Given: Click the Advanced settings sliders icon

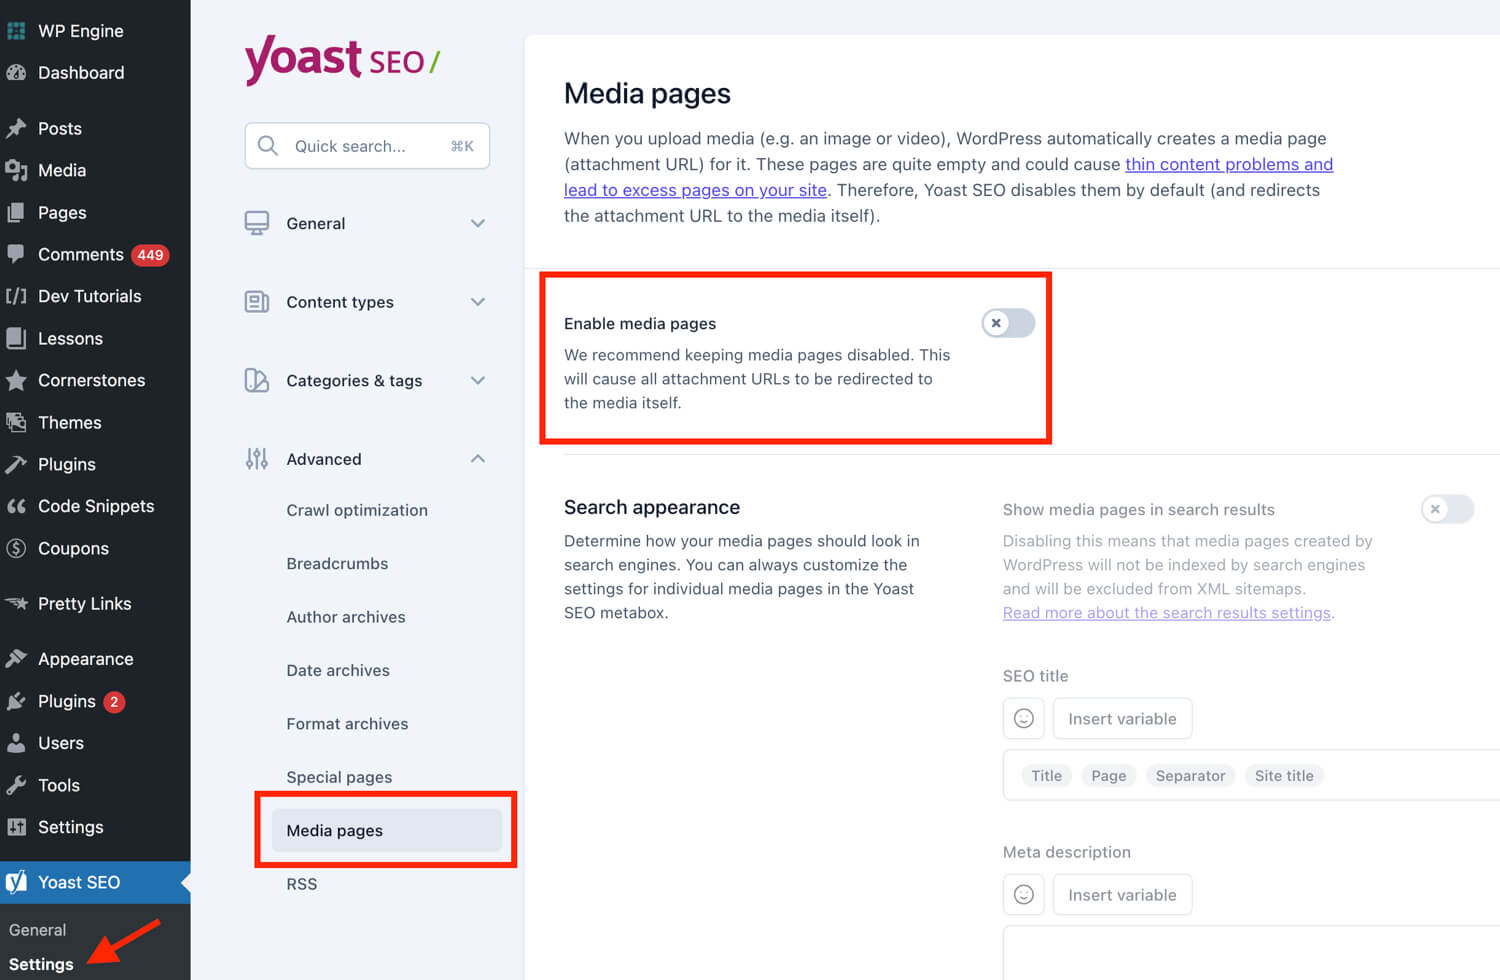Looking at the screenshot, I should [x=256, y=458].
